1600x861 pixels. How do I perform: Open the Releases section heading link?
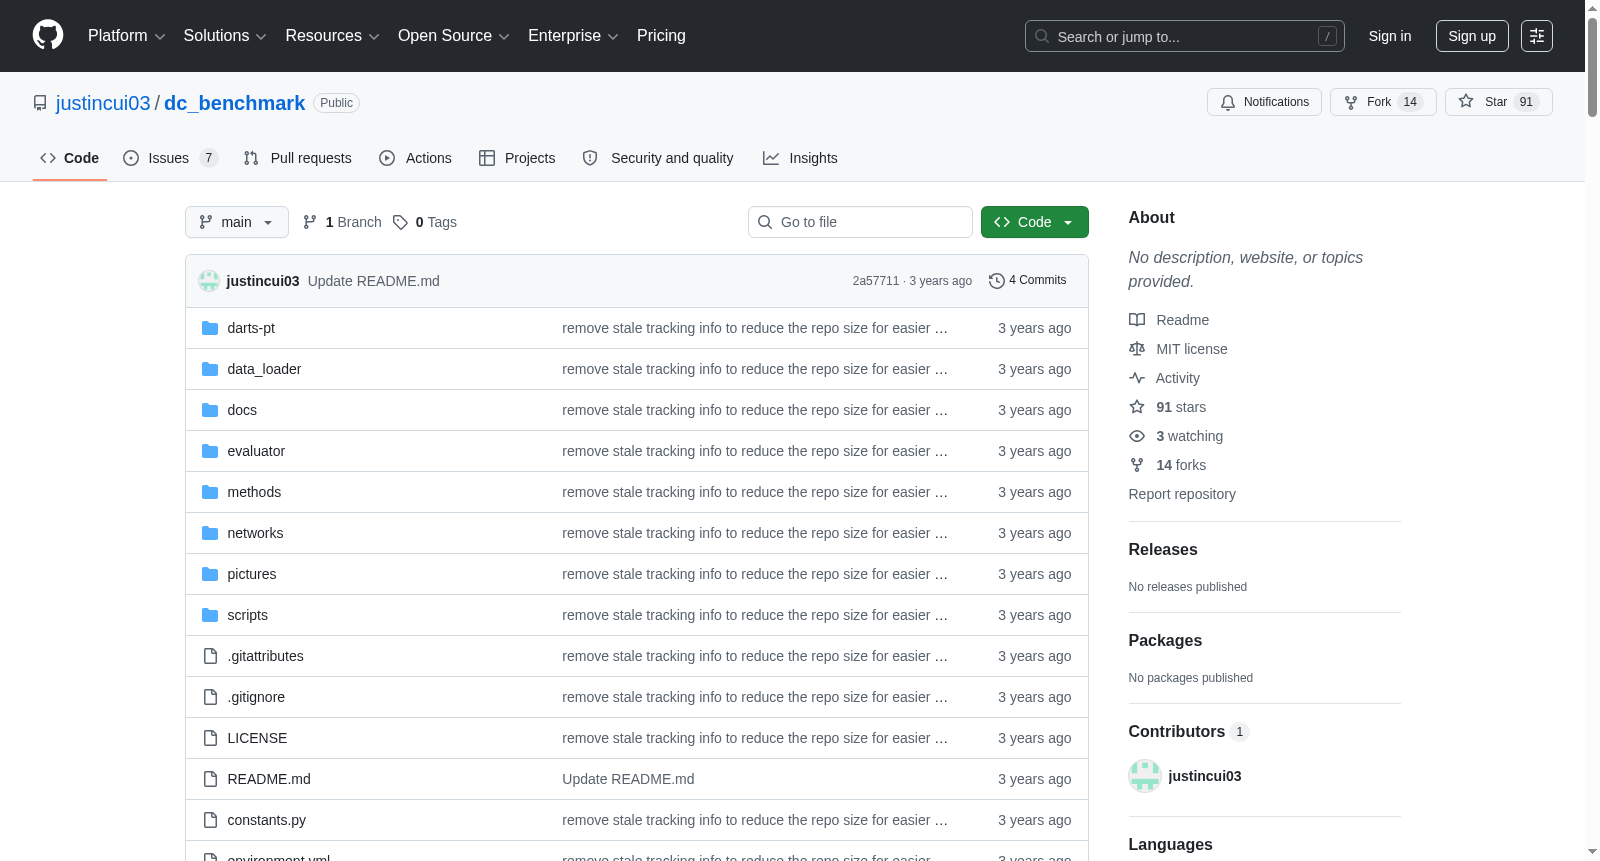[1163, 549]
